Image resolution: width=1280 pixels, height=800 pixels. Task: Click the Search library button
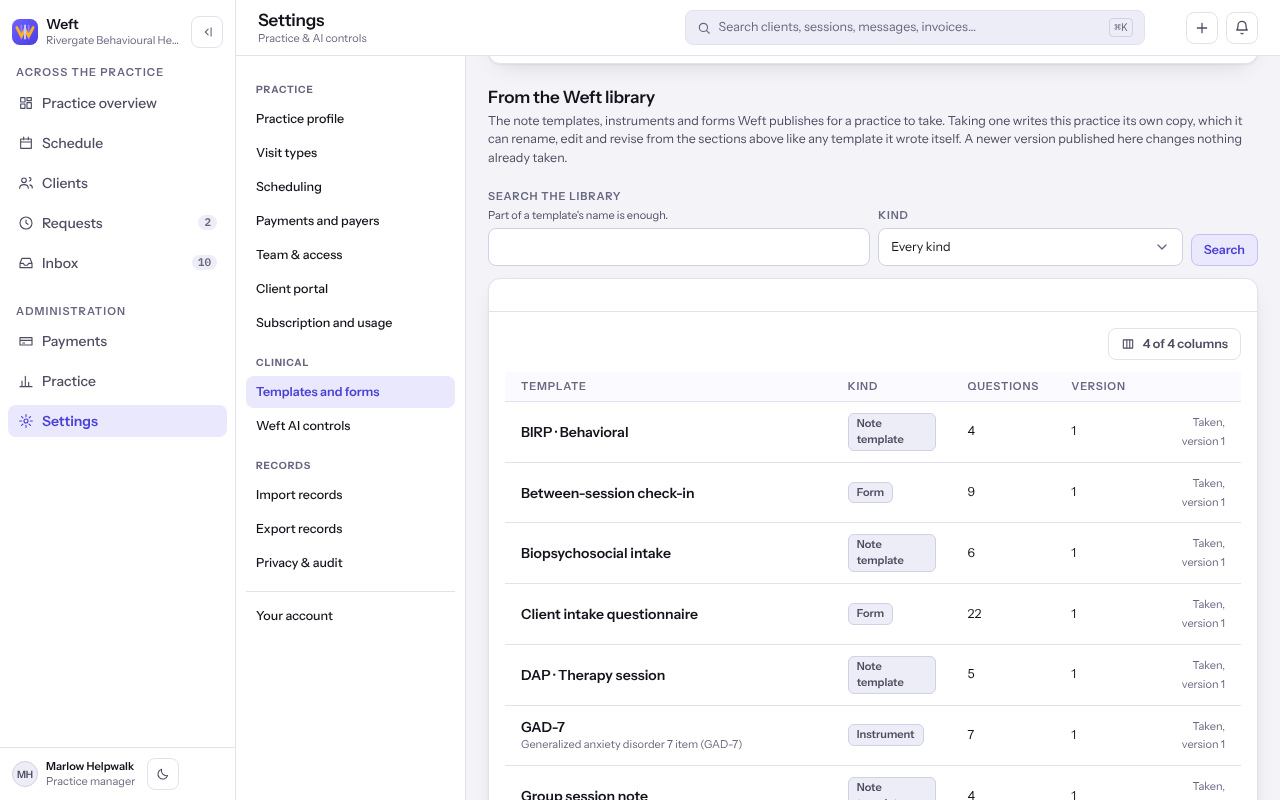(1224, 250)
